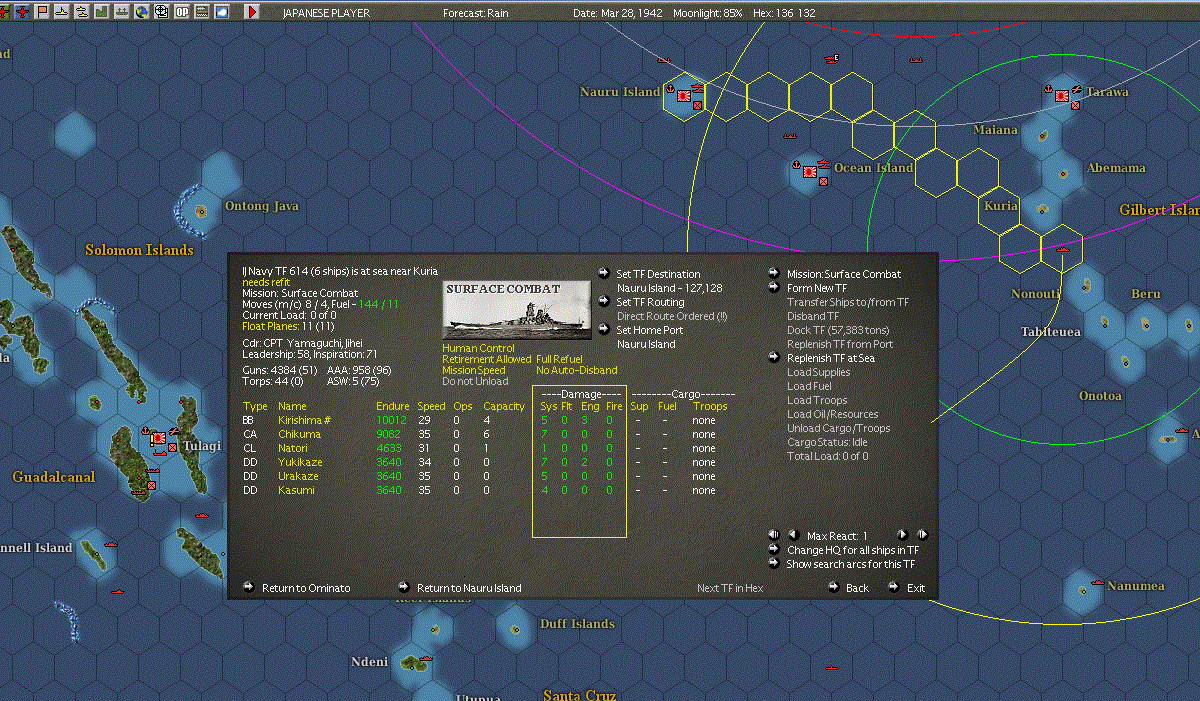Click arrow beside Set Home Port

604,329
